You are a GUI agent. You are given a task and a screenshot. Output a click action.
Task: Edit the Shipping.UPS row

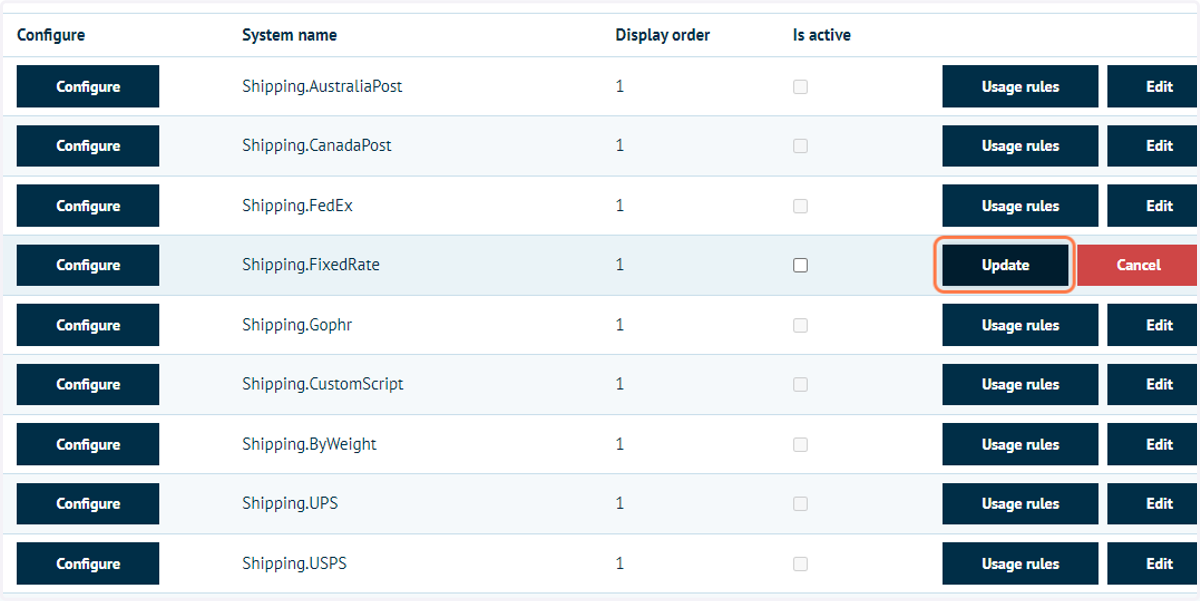coord(1153,504)
